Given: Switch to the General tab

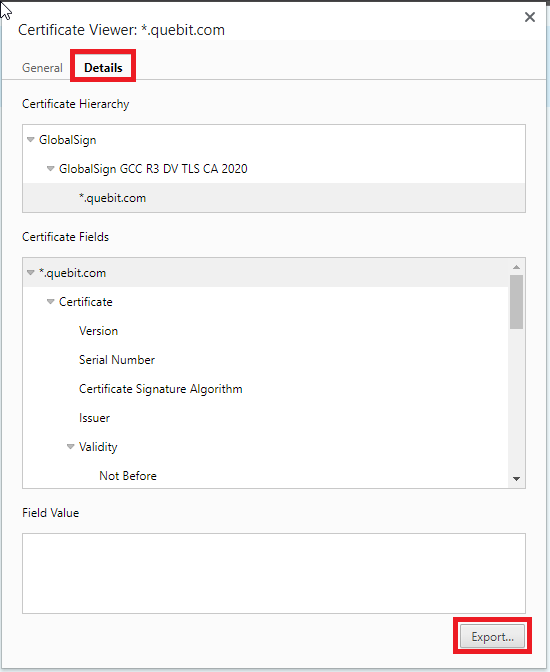Looking at the screenshot, I should [x=42, y=68].
